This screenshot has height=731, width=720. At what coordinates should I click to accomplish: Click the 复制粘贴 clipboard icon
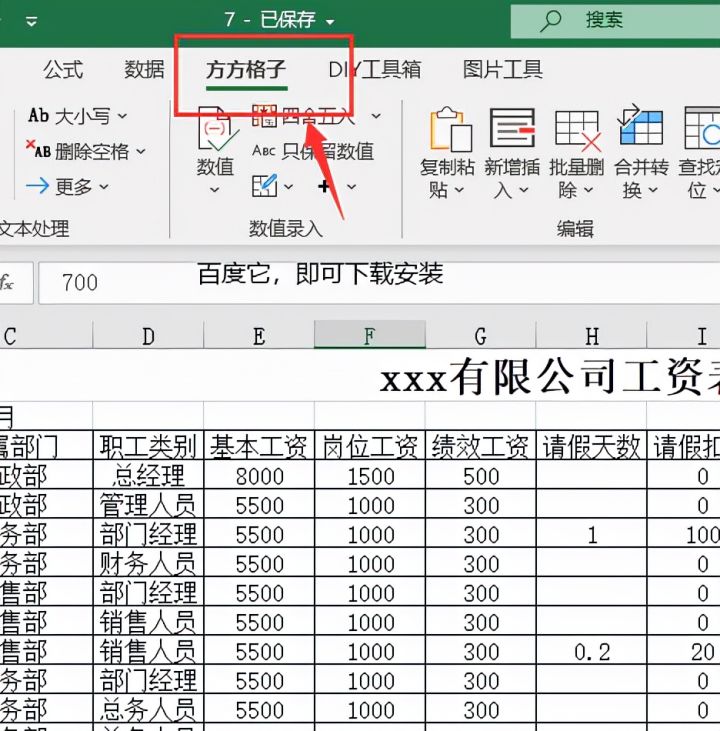(x=450, y=129)
